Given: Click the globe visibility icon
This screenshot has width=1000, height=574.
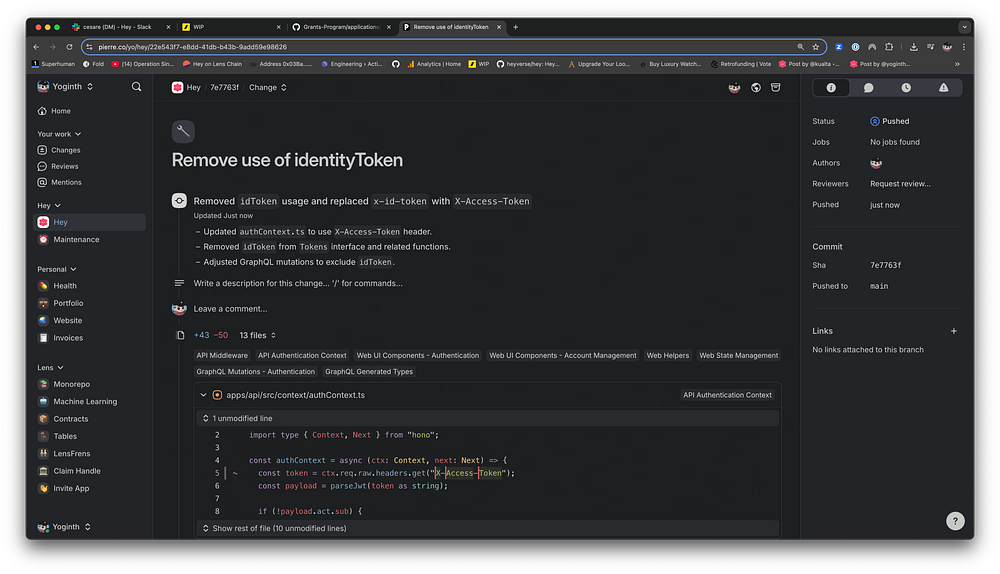Looking at the screenshot, I should point(756,88).
